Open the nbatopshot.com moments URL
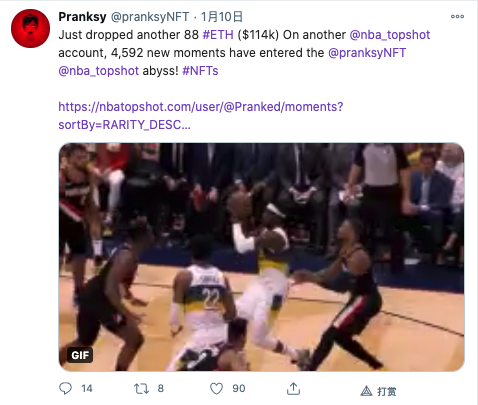Viewport: 478px width, 405px height. tap(201, 116)
